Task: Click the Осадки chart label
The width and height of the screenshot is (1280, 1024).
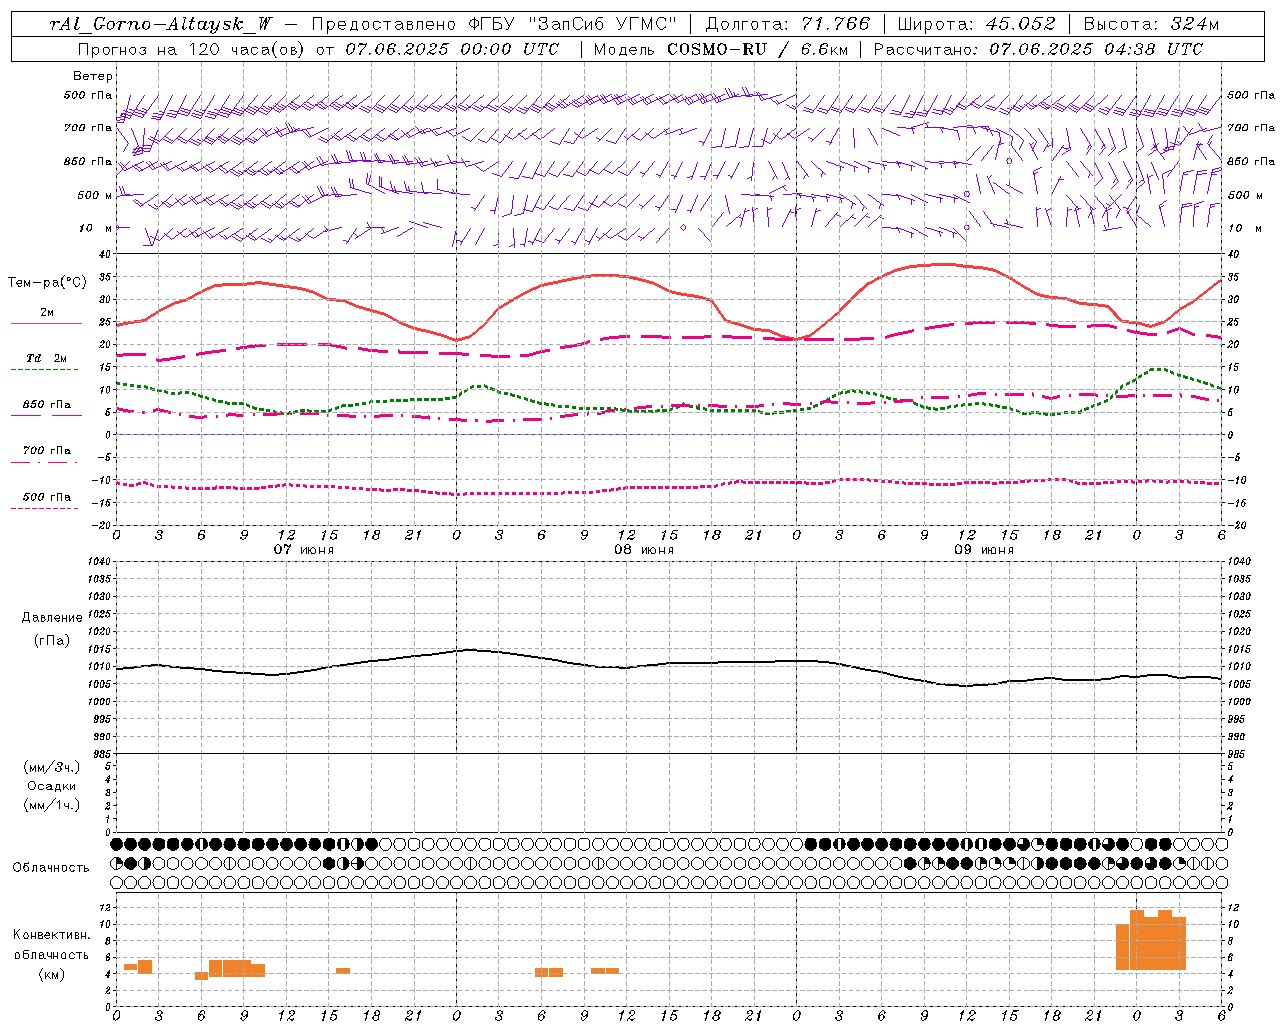Action: (x=51, y=786)
